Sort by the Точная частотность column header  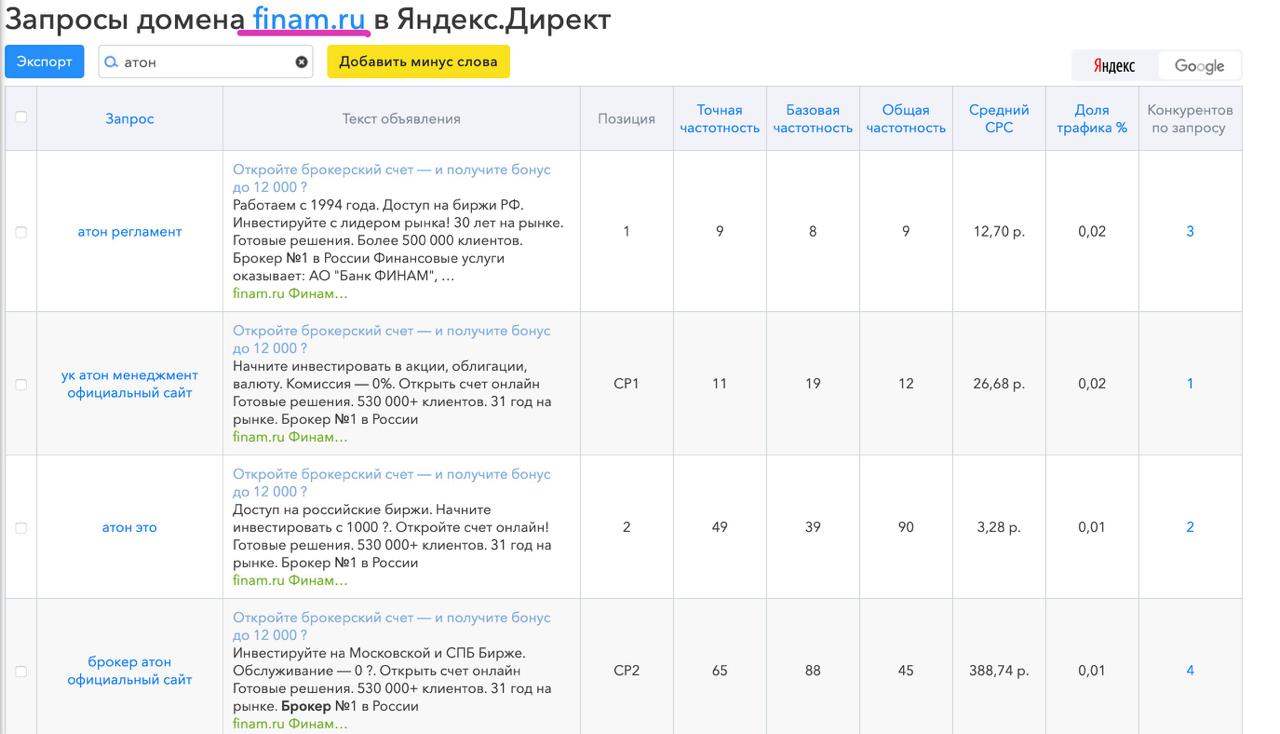coord(719,117)
